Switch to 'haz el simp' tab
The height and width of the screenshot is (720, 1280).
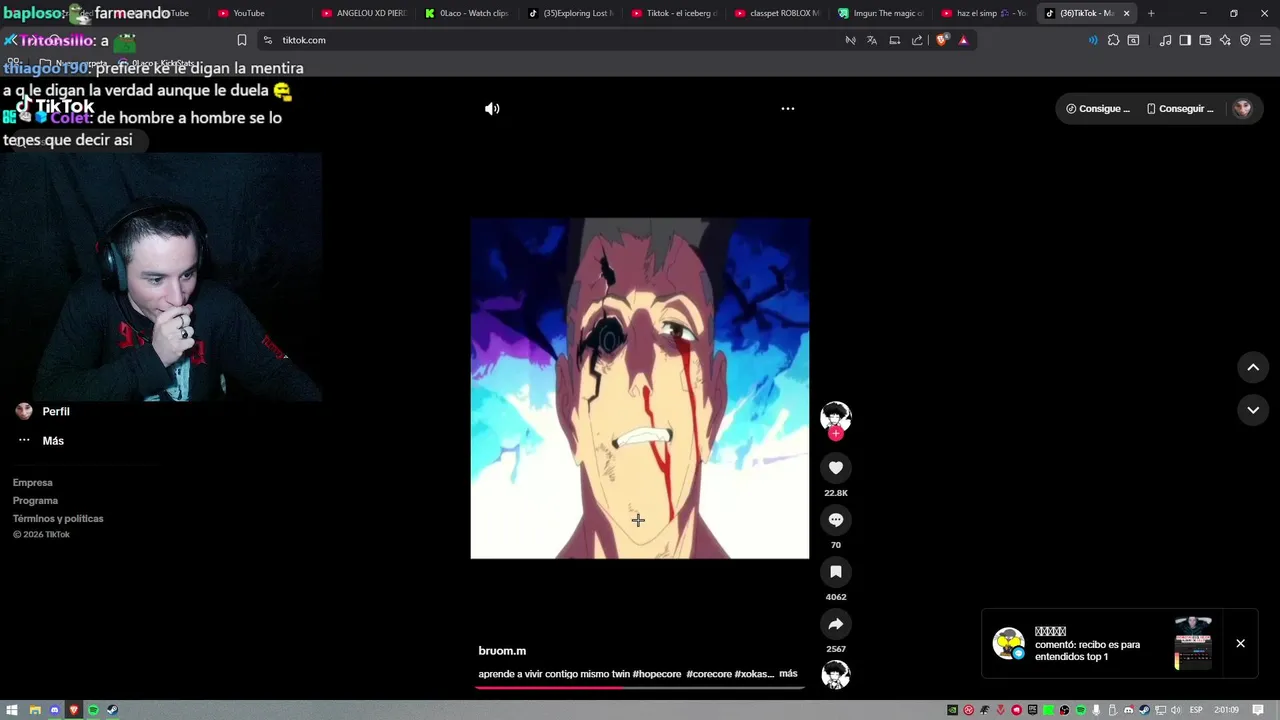pos(984,13)
